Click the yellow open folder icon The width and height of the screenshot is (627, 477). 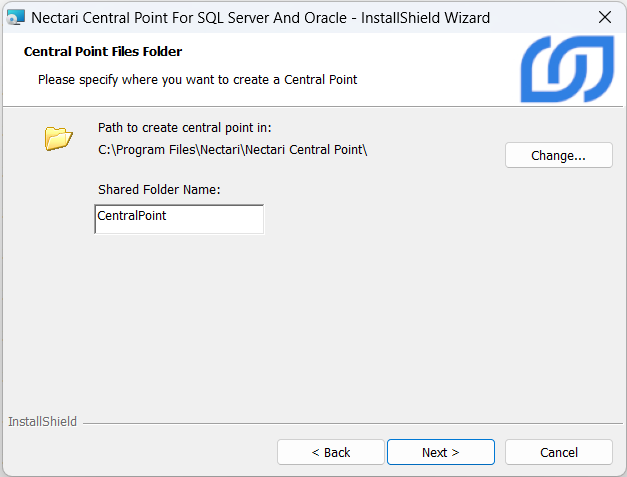[x=59, y=138]
